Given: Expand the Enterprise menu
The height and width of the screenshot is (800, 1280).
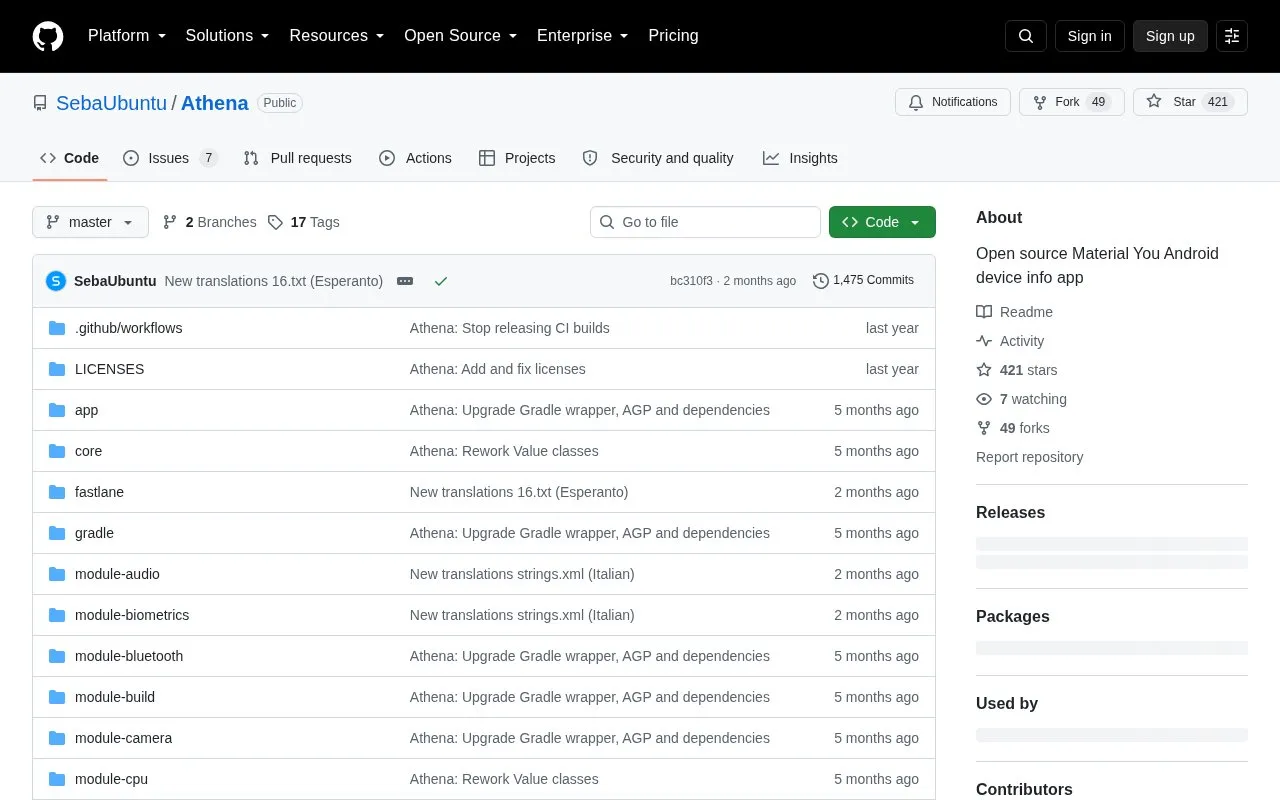Looking at the screenshot, I should click(583, 36).
